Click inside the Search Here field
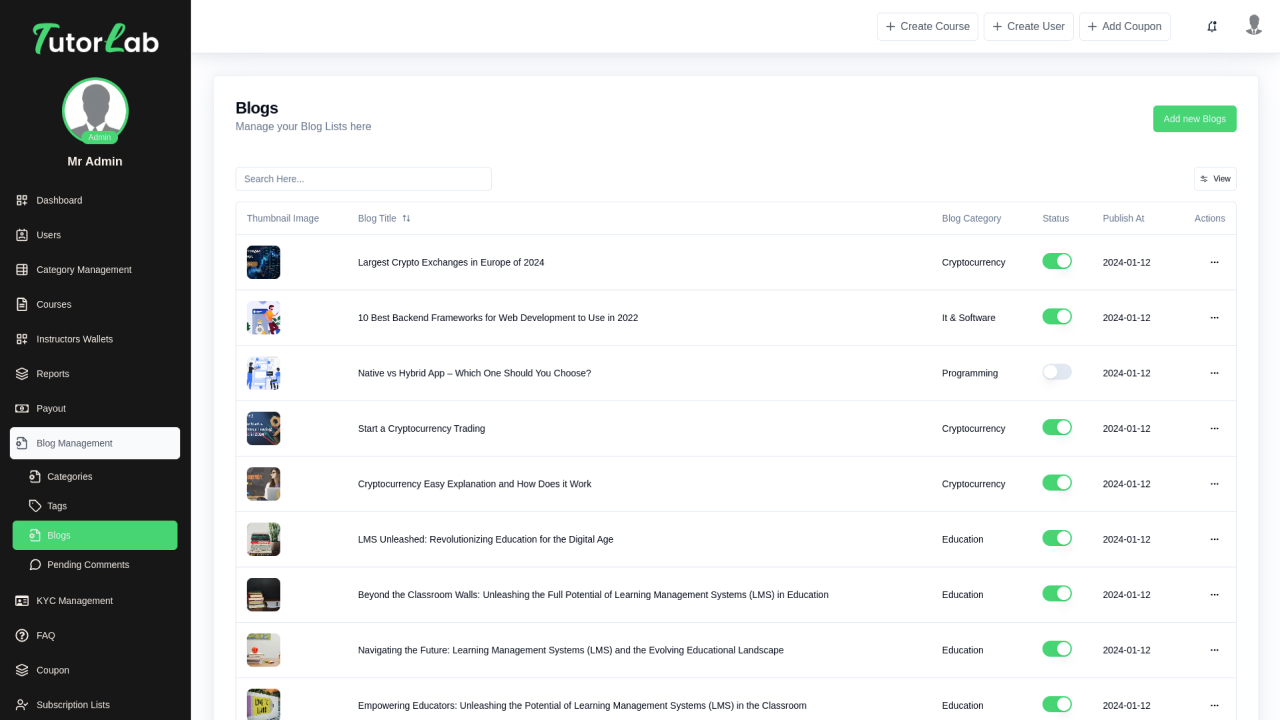This screenshot has width=1280, height=720. click(363, 178)
